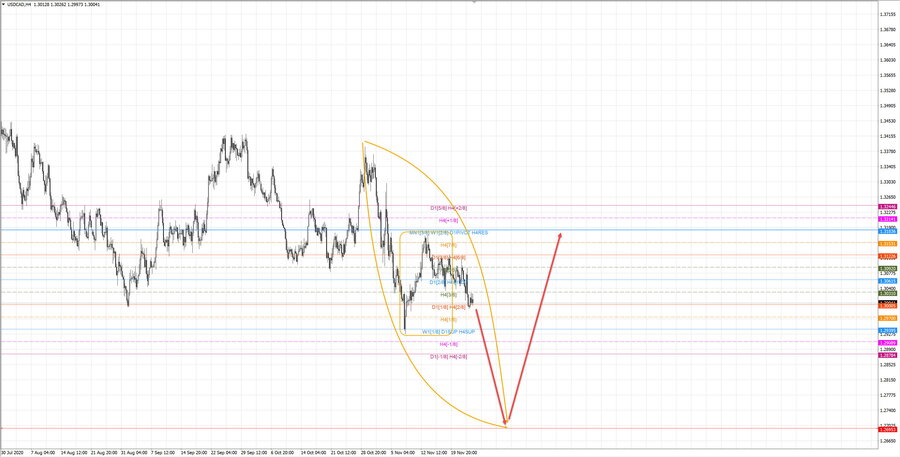Click the W1[1/8] D1SUP H4SUP label
The image size is (900, 457).
tap(449, 331)
